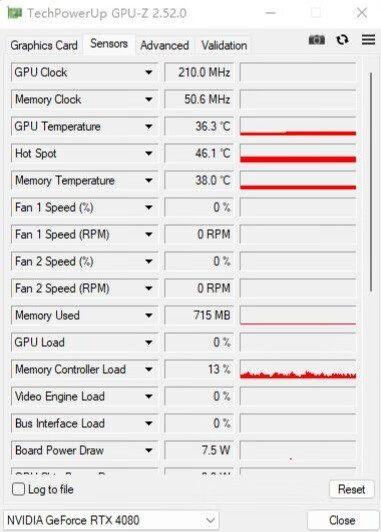381x532 pixels.
Task: Take a screenshot with the camera icon
Action: click(317, 40)
